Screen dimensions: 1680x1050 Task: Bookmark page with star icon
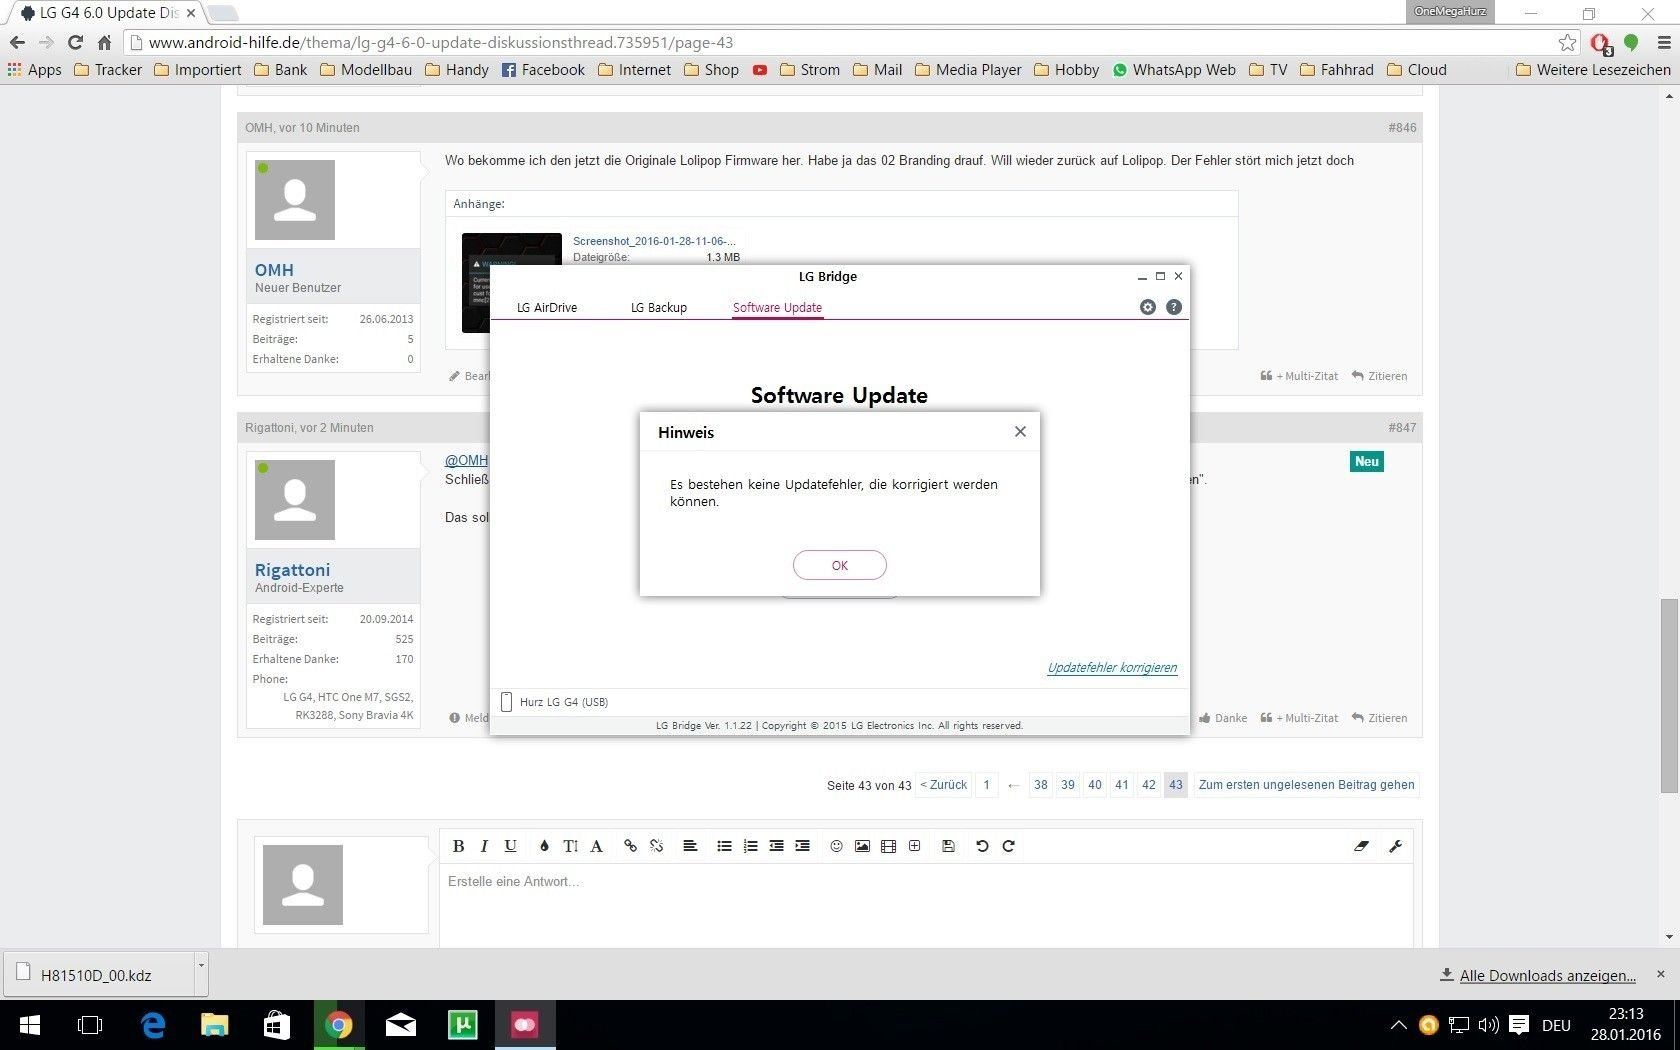1567,43
